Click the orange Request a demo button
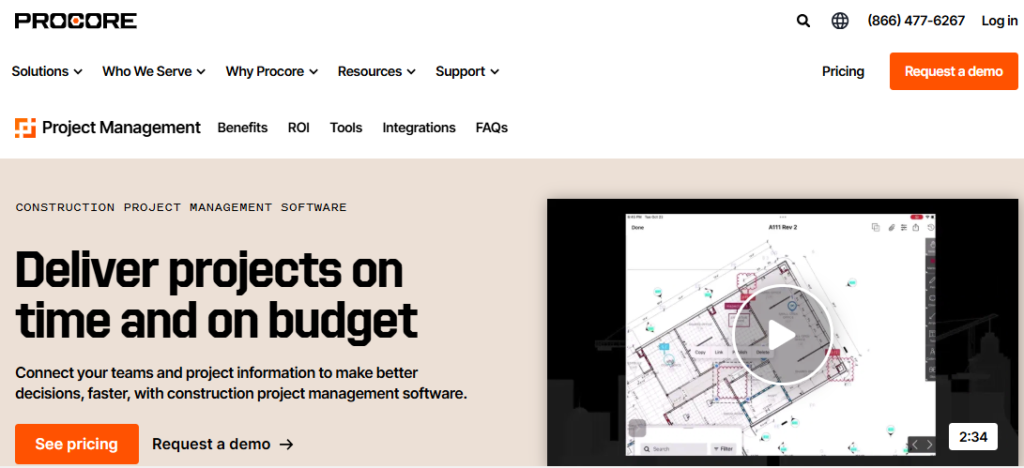 click(x=953, y=71)
